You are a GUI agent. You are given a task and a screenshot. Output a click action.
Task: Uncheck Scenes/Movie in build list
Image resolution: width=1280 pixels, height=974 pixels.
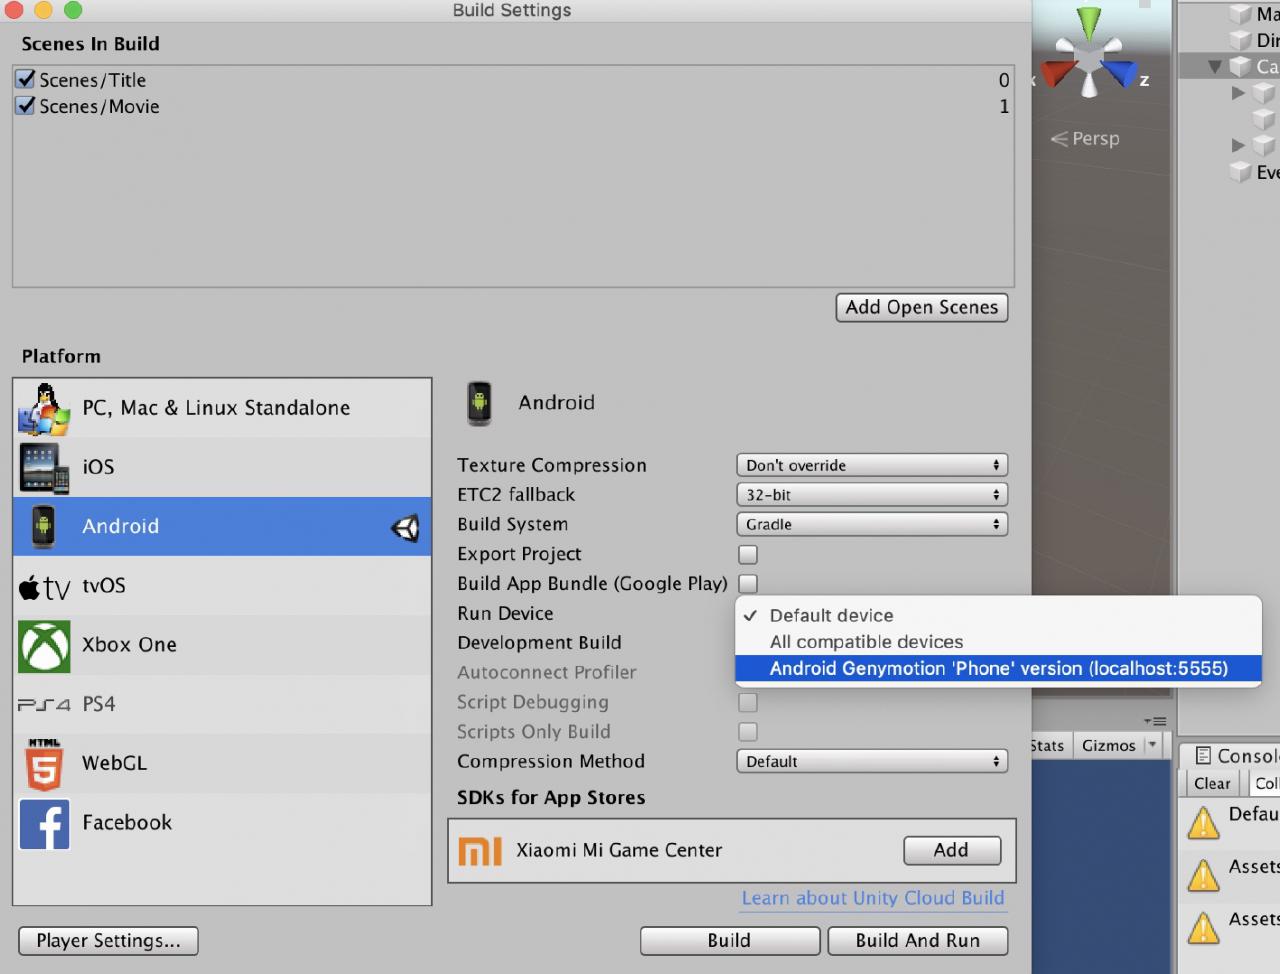pyautogui.click(x=25, y=105)
